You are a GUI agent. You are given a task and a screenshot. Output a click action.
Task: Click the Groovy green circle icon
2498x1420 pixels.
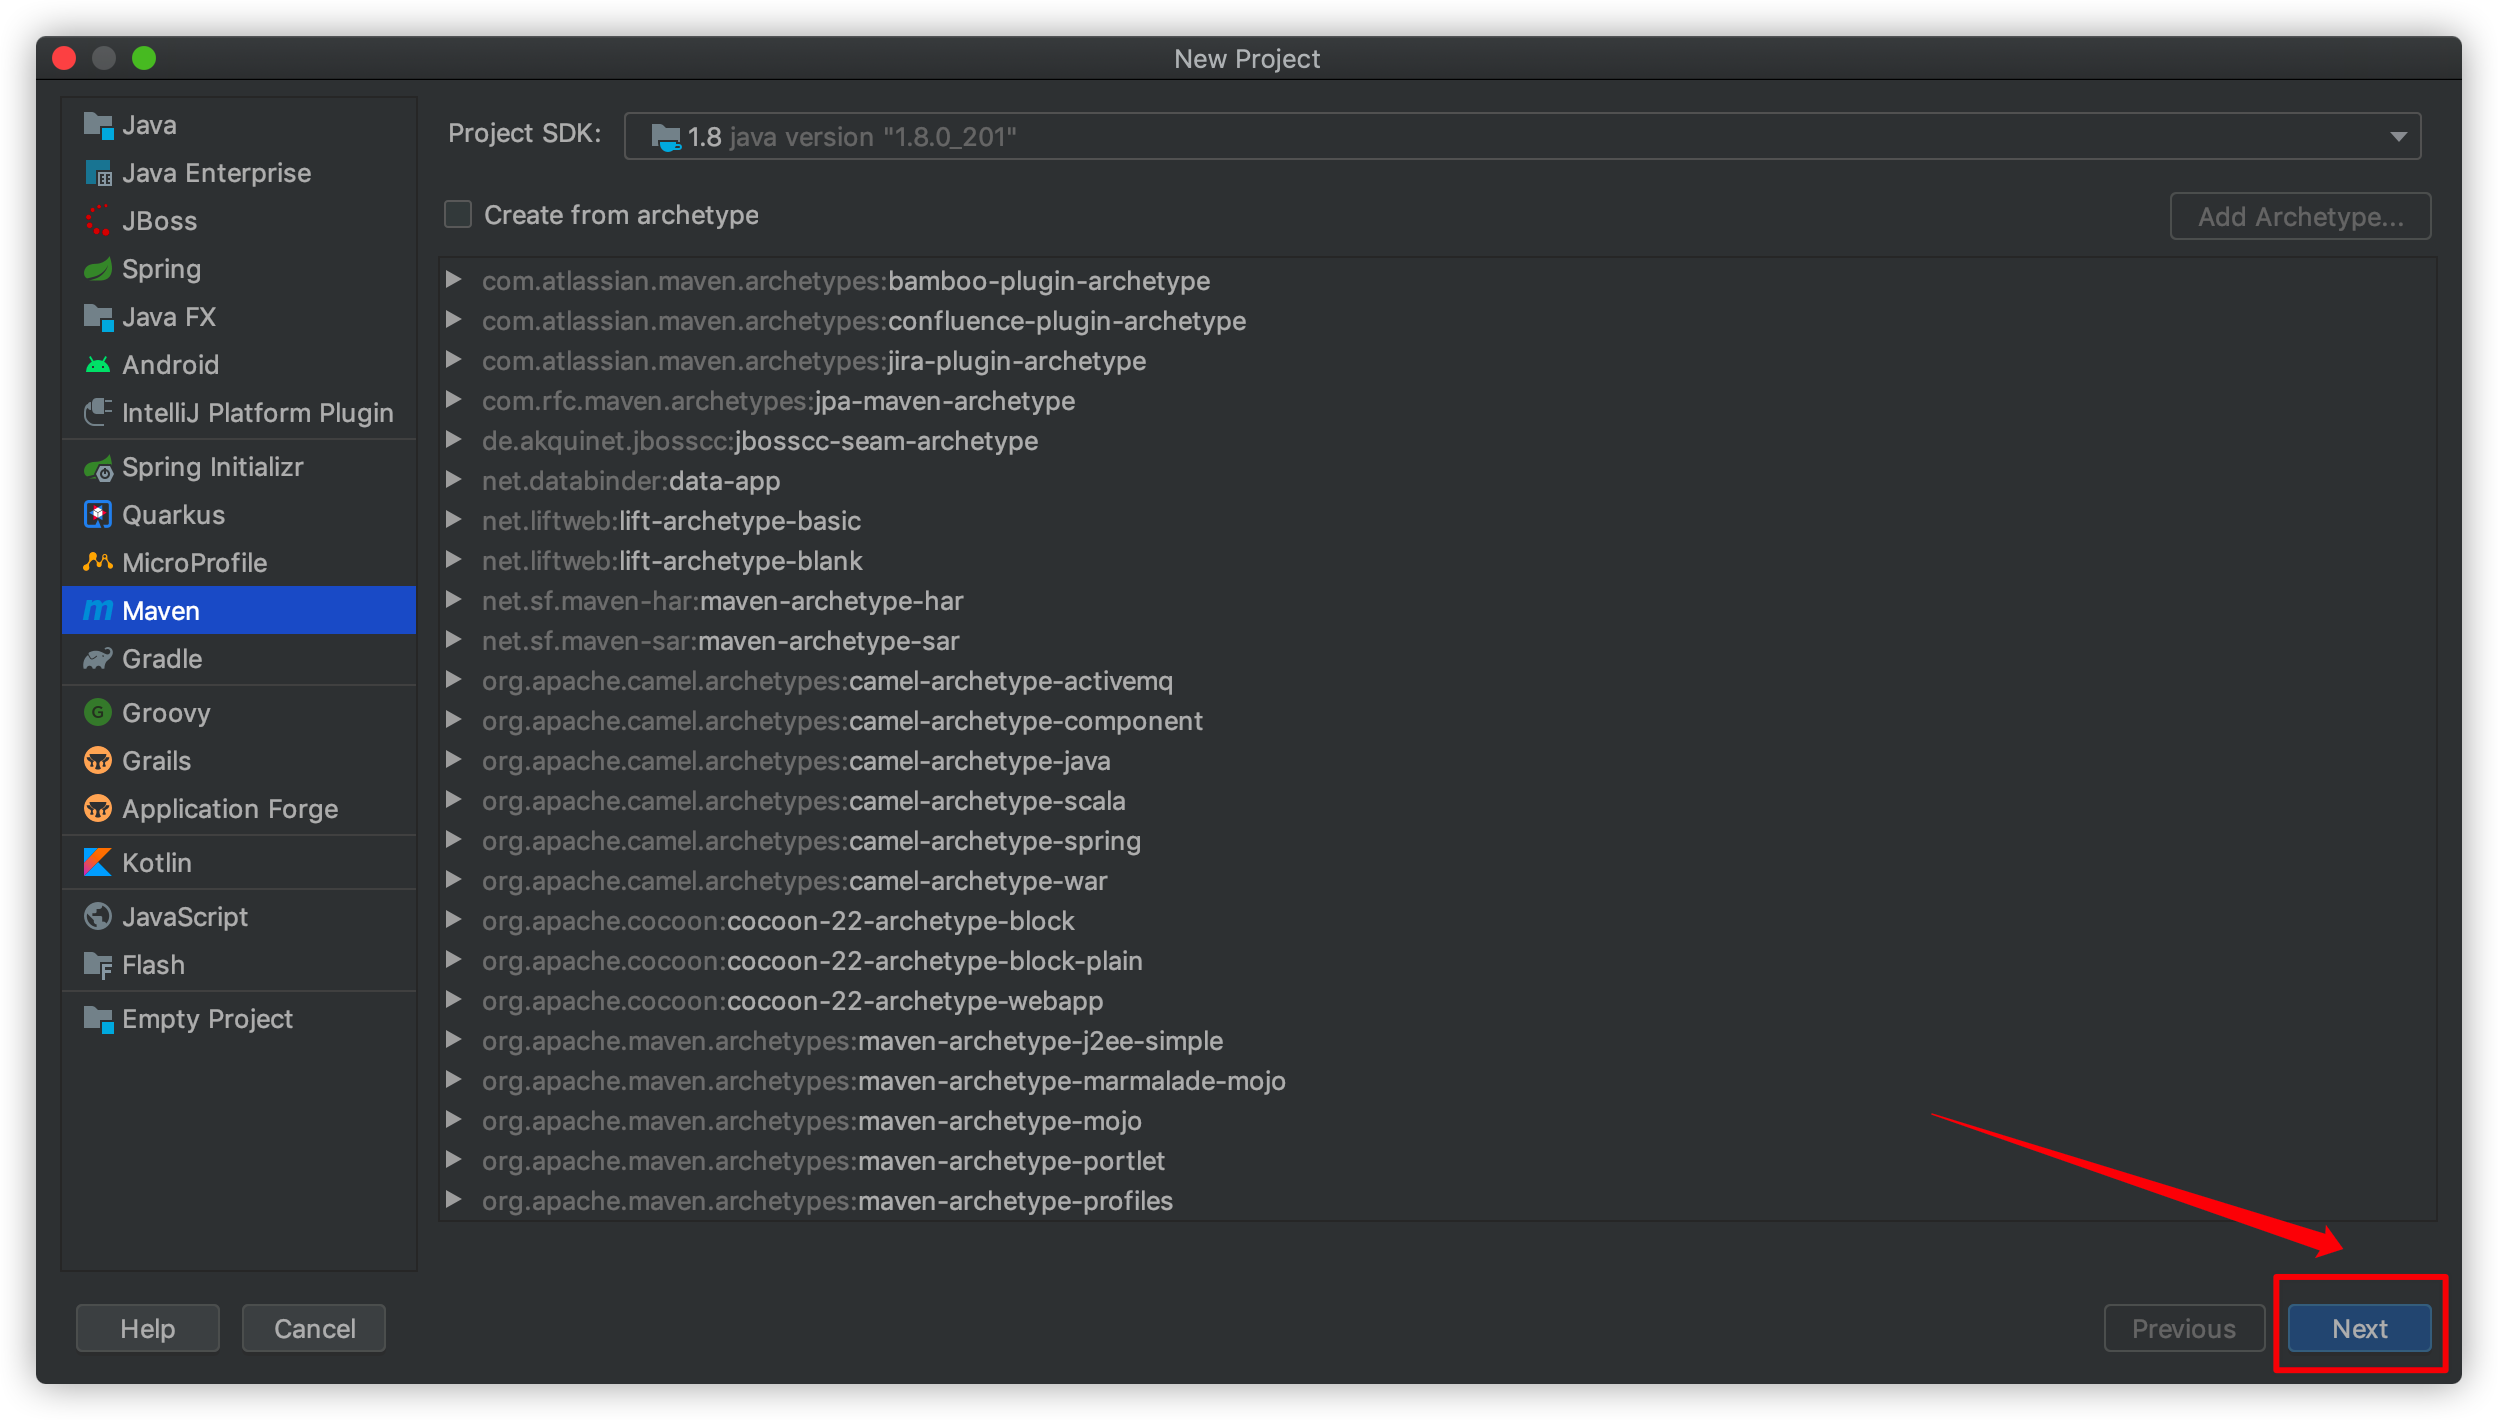tap(98, 713)
